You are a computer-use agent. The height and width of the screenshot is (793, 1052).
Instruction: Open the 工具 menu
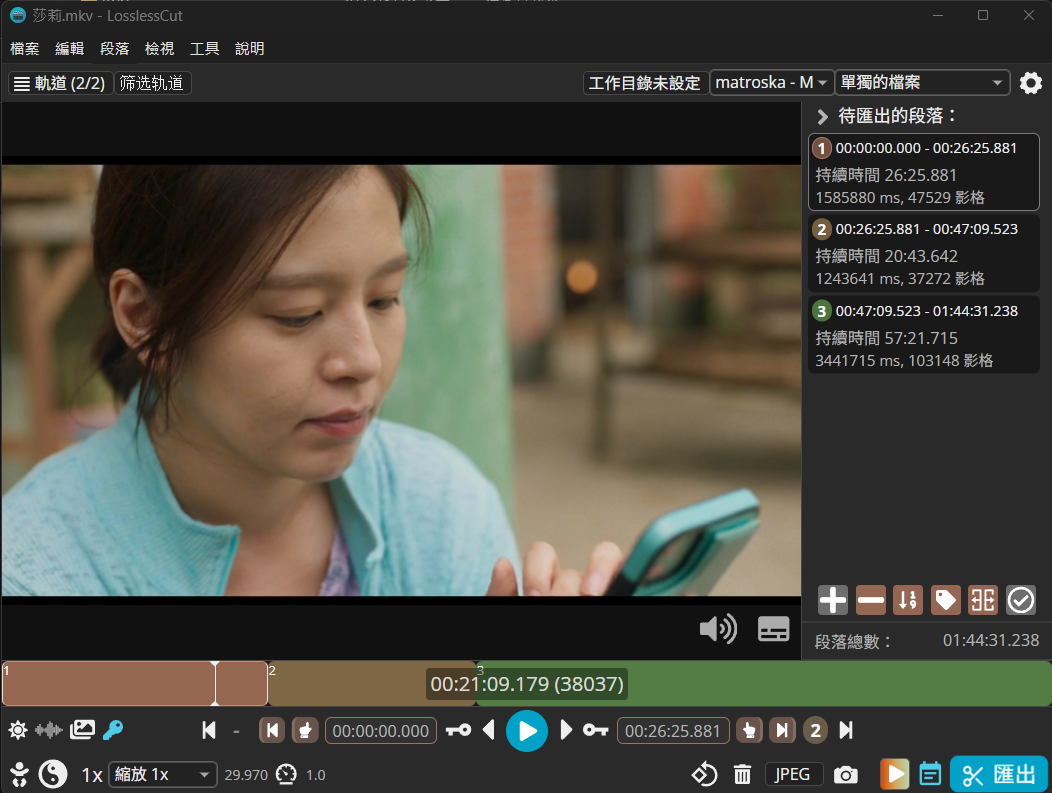click(205, 48)
